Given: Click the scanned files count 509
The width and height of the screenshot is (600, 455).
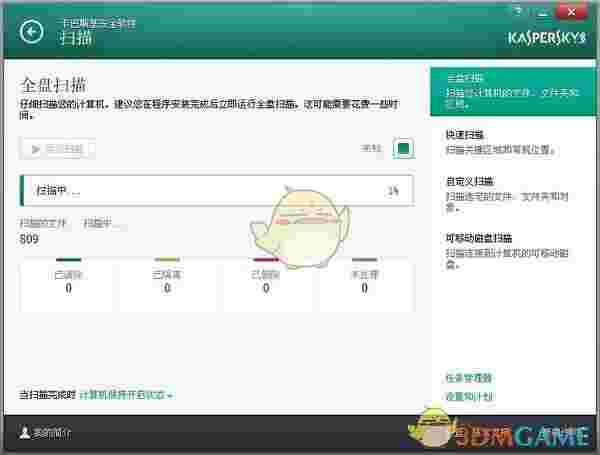Looking at the screenshot, I should coord(29,239).
